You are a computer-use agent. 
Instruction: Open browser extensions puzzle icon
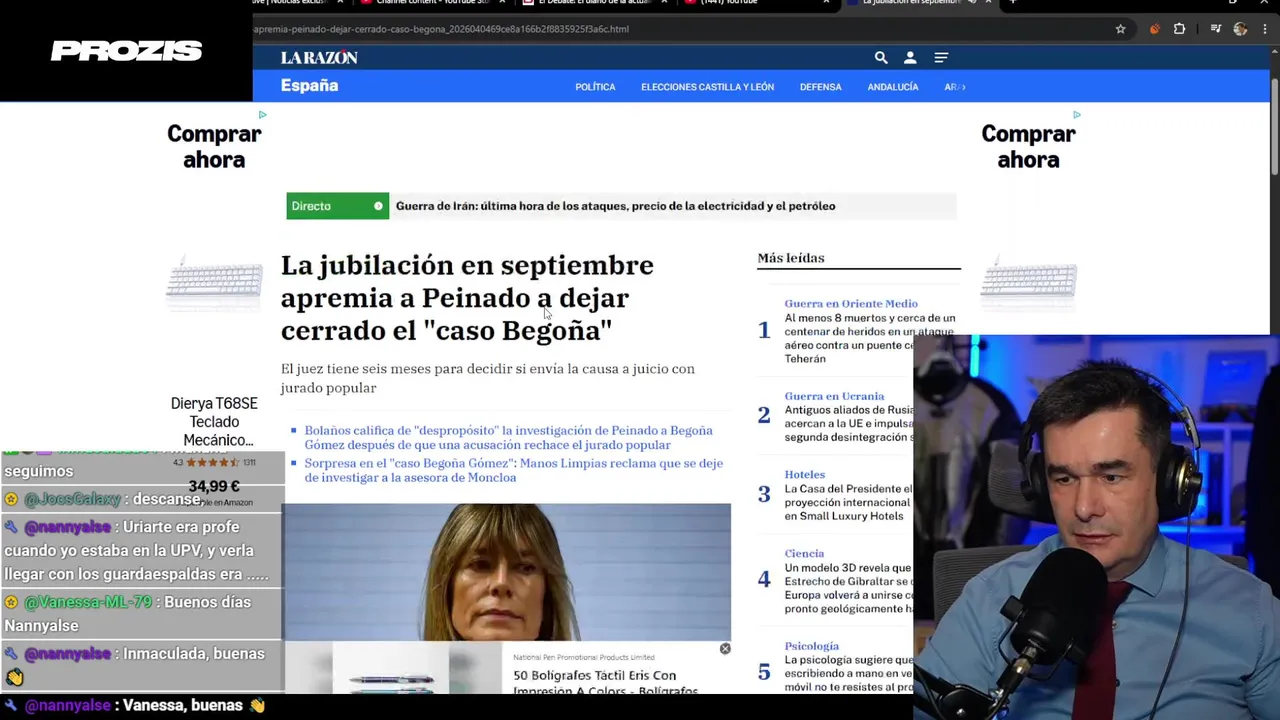point(1179,29)
